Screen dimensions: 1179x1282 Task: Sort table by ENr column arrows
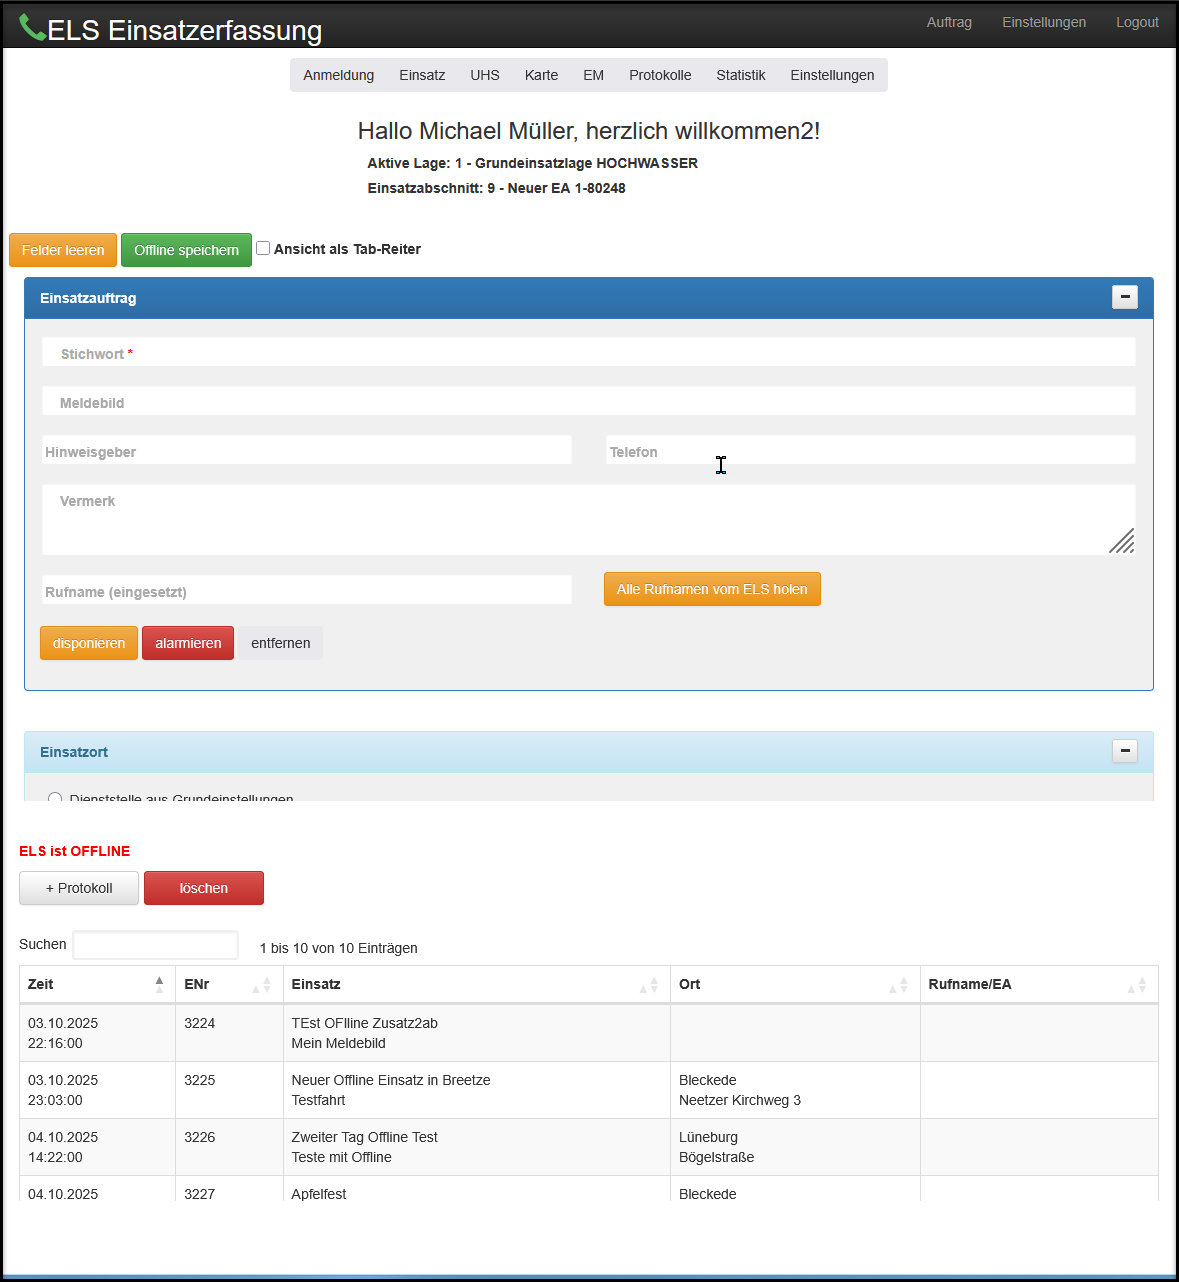262,985
